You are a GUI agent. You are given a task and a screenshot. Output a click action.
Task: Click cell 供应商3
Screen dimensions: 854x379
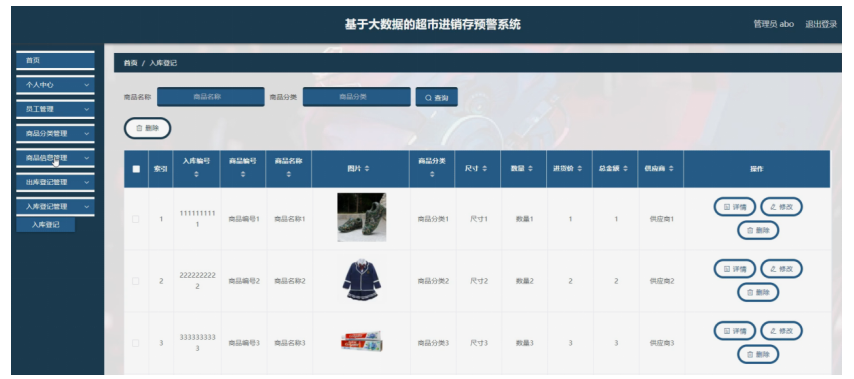point(662,343)
